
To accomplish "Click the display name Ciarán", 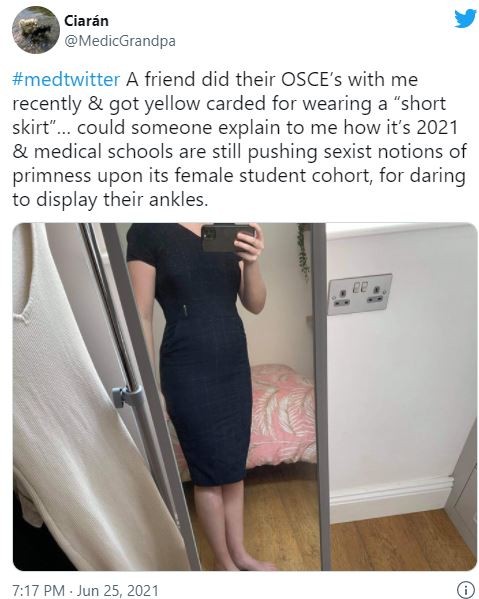I will [x=86, y=21].
